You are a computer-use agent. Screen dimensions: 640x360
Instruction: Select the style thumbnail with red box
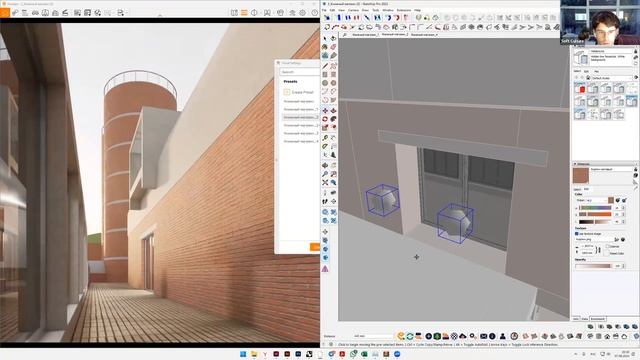tap(580, 88)
